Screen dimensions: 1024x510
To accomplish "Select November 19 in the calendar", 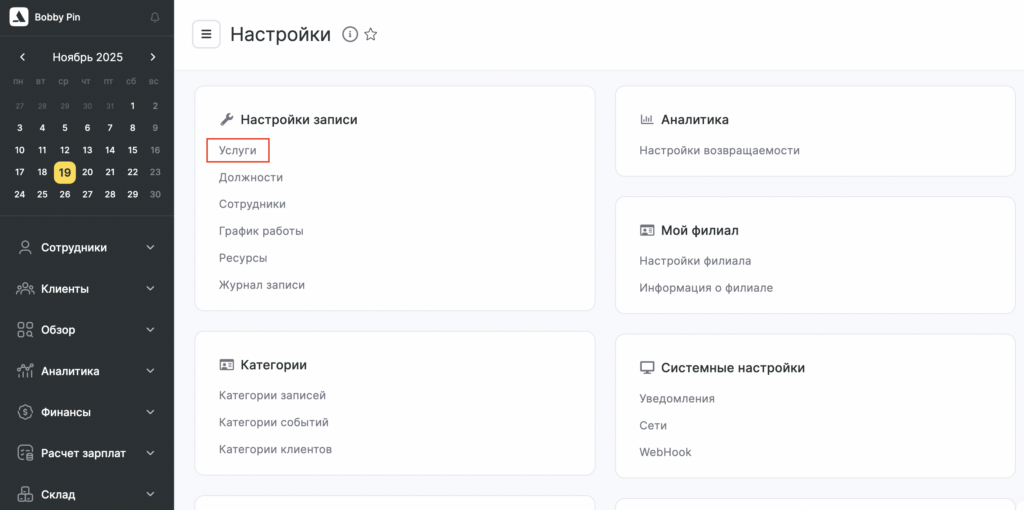I will [x=64, y=172].
